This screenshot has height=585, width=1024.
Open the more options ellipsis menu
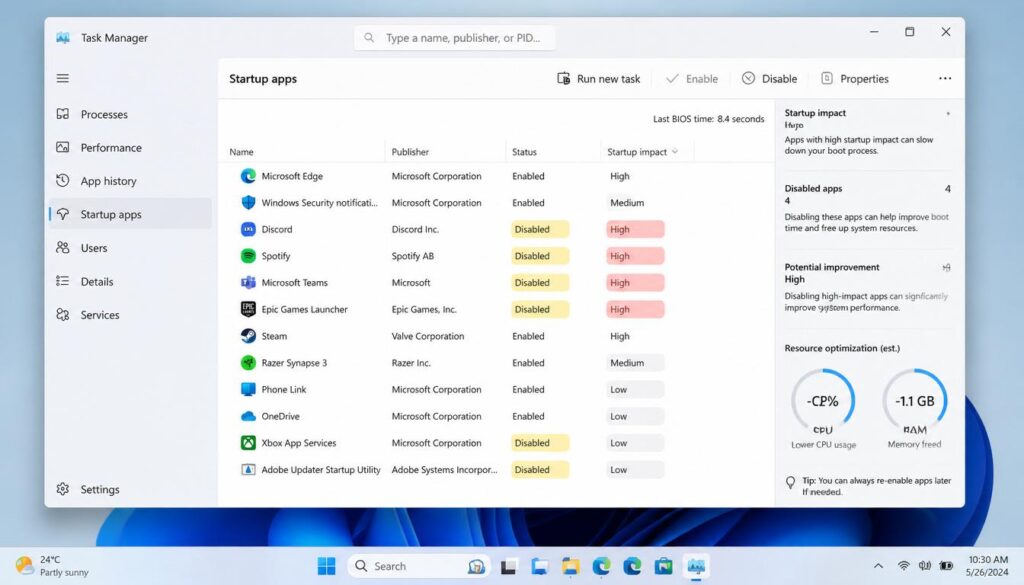945,78
